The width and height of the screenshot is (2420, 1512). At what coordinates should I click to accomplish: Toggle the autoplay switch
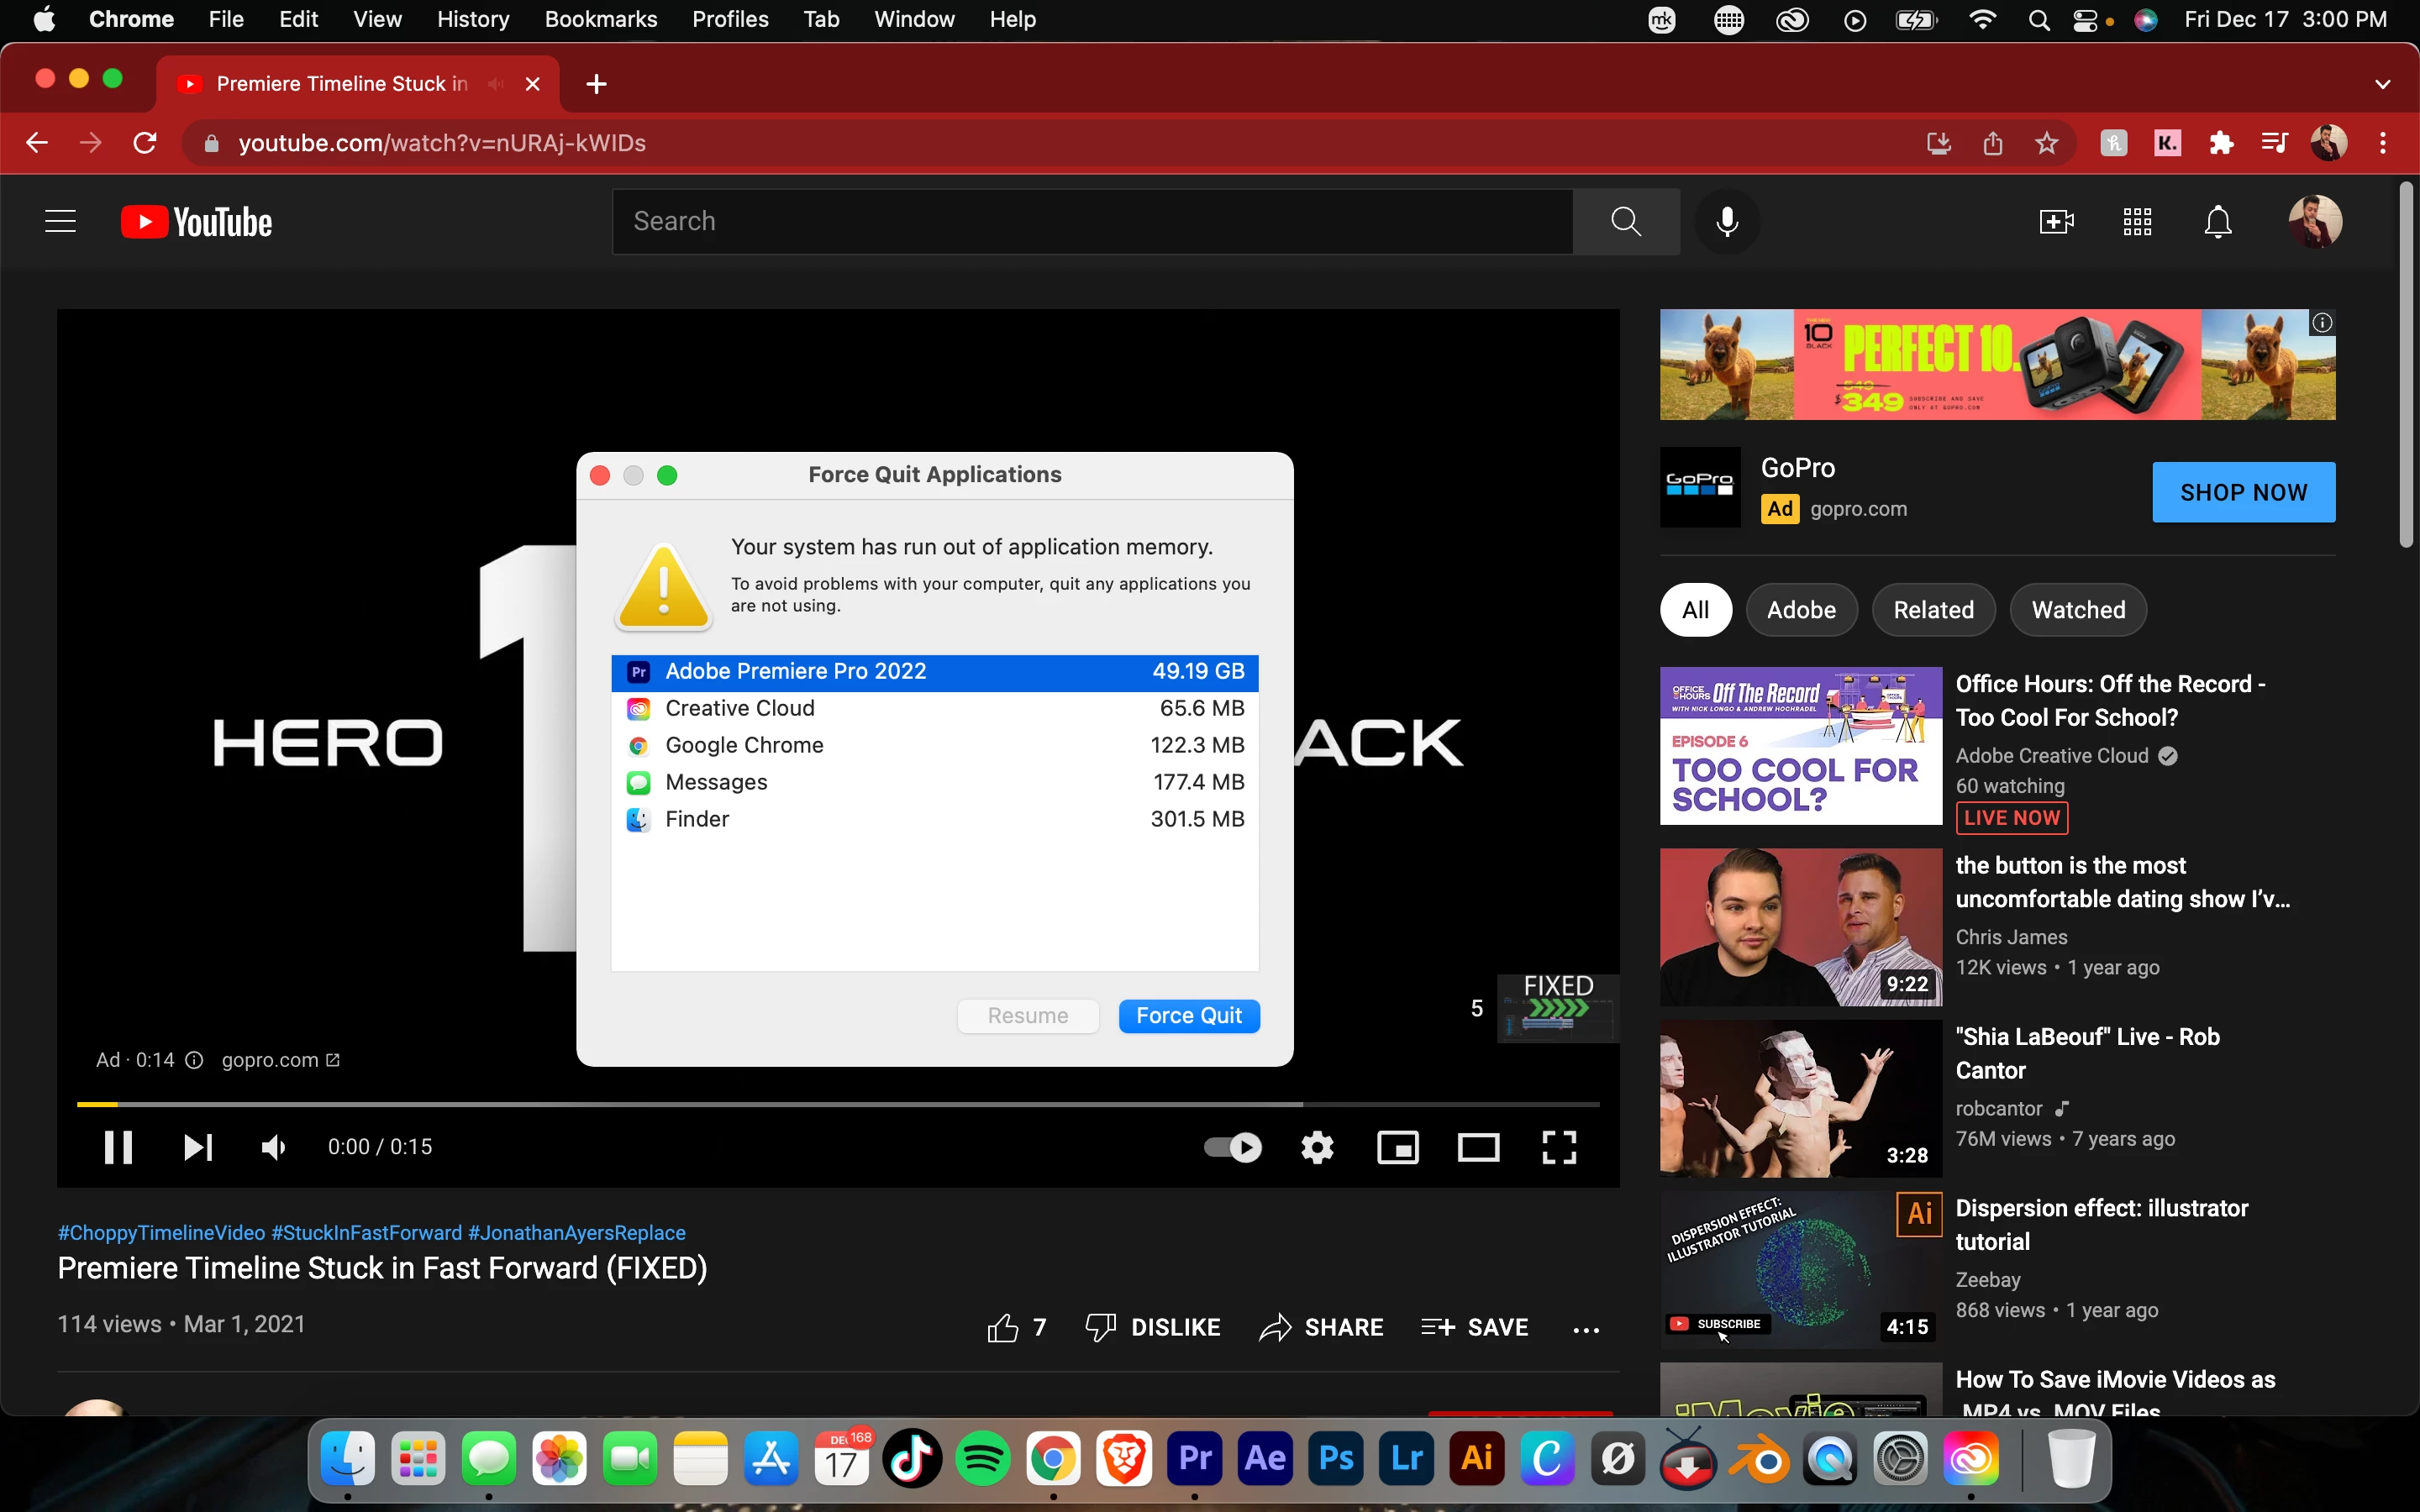(x=1233, y=1147)
